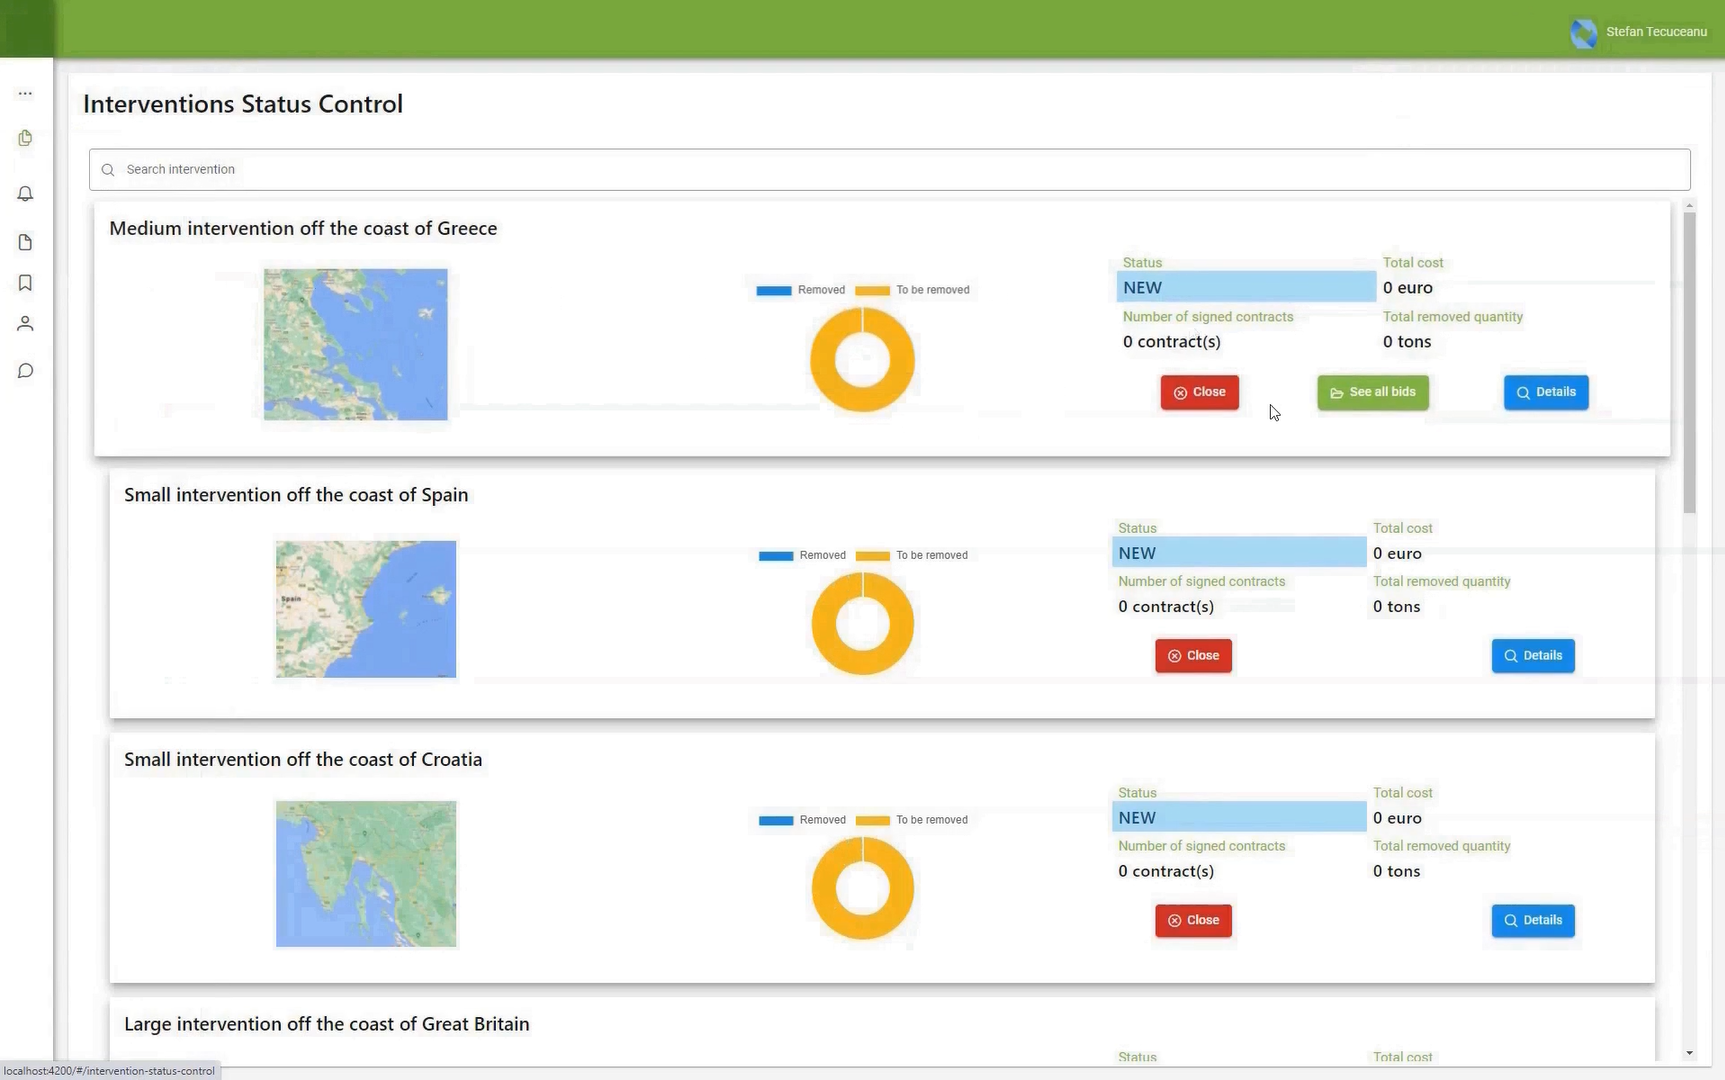Viewport: 1725px width, 1080px height.
Task: Open notifications bell in sidebar
Action: point(25,194)
